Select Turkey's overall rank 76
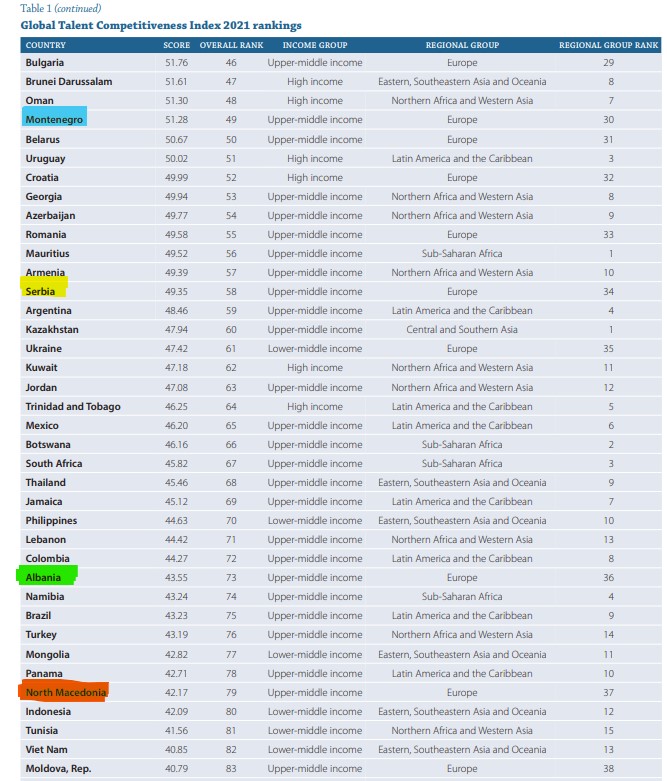This screenshot has width=667, height=781. (231, 634)
